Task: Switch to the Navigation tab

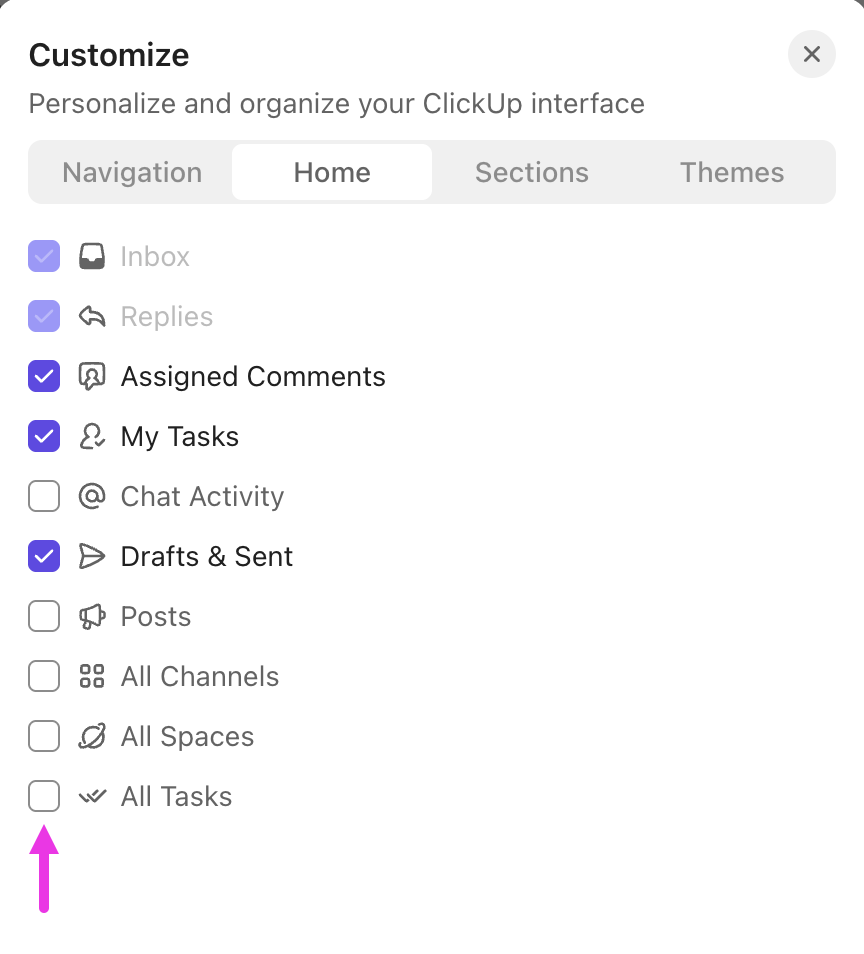Action: tap(132, 172)
